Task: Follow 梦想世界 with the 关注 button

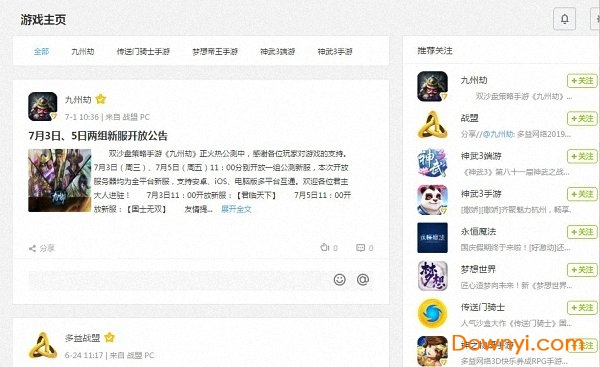Action: coord(582,270)
